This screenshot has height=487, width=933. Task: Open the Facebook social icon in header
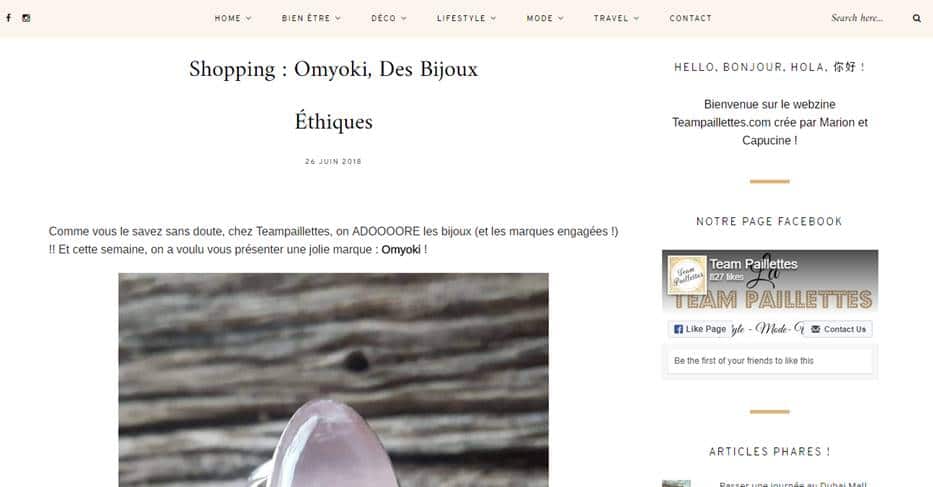point(8,18)
